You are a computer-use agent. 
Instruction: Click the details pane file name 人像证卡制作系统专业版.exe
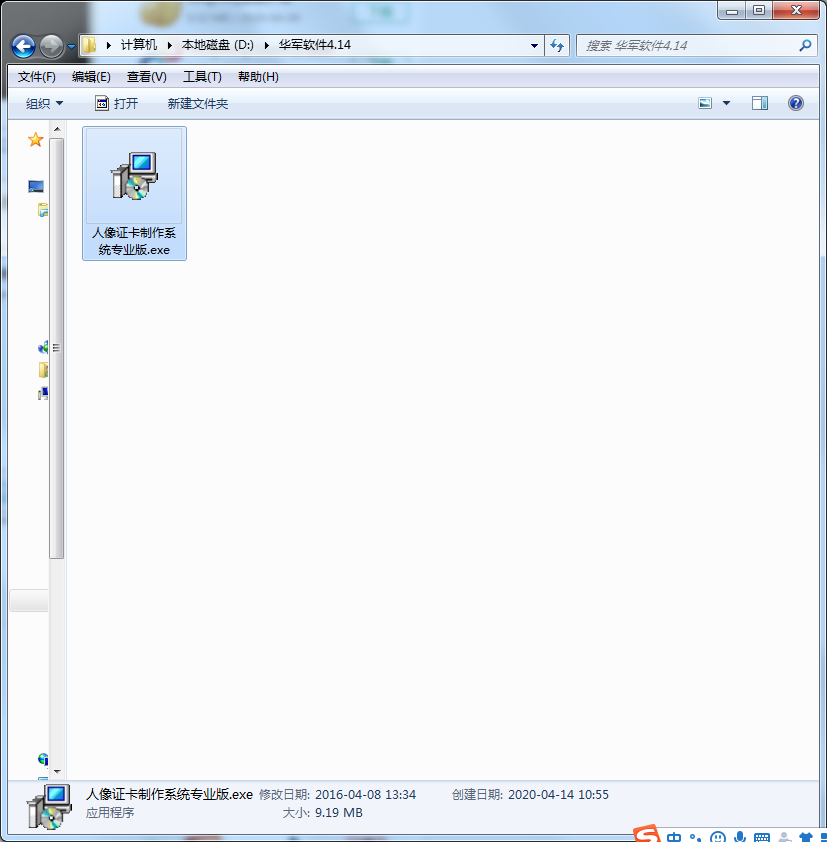[x=169, y=795]
